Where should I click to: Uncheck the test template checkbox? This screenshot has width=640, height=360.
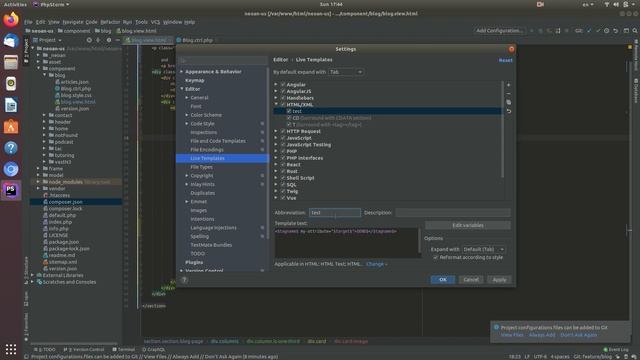coord(289,111)
